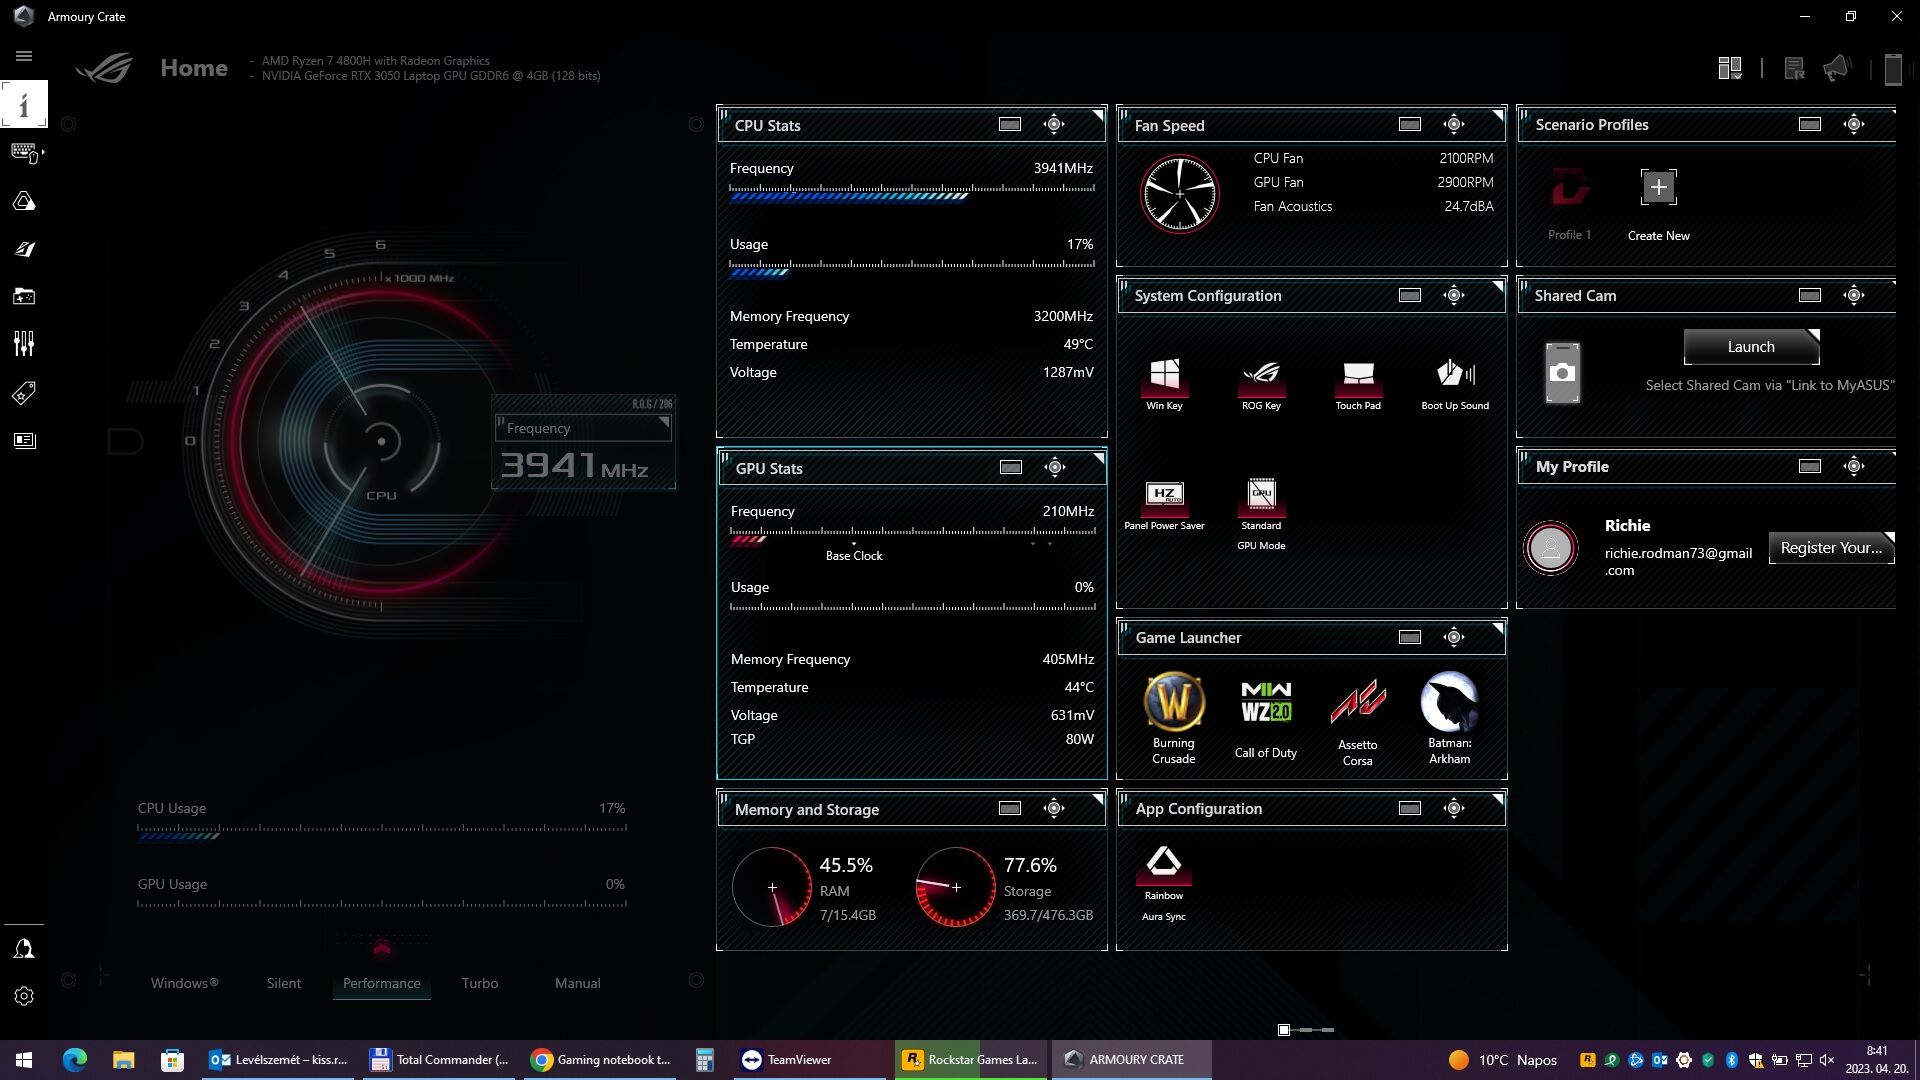Open the dashboard layout selector icon
This screenshot has height=1080, width=1920.
coord(1730,68)
